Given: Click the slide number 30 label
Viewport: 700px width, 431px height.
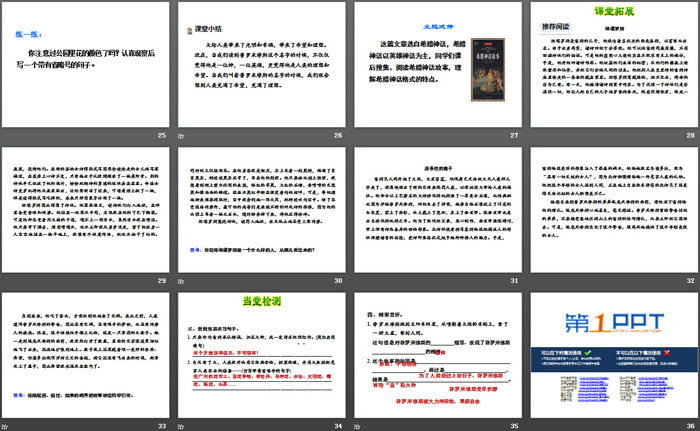Looking at the screenshot, I should pos(338,281).
